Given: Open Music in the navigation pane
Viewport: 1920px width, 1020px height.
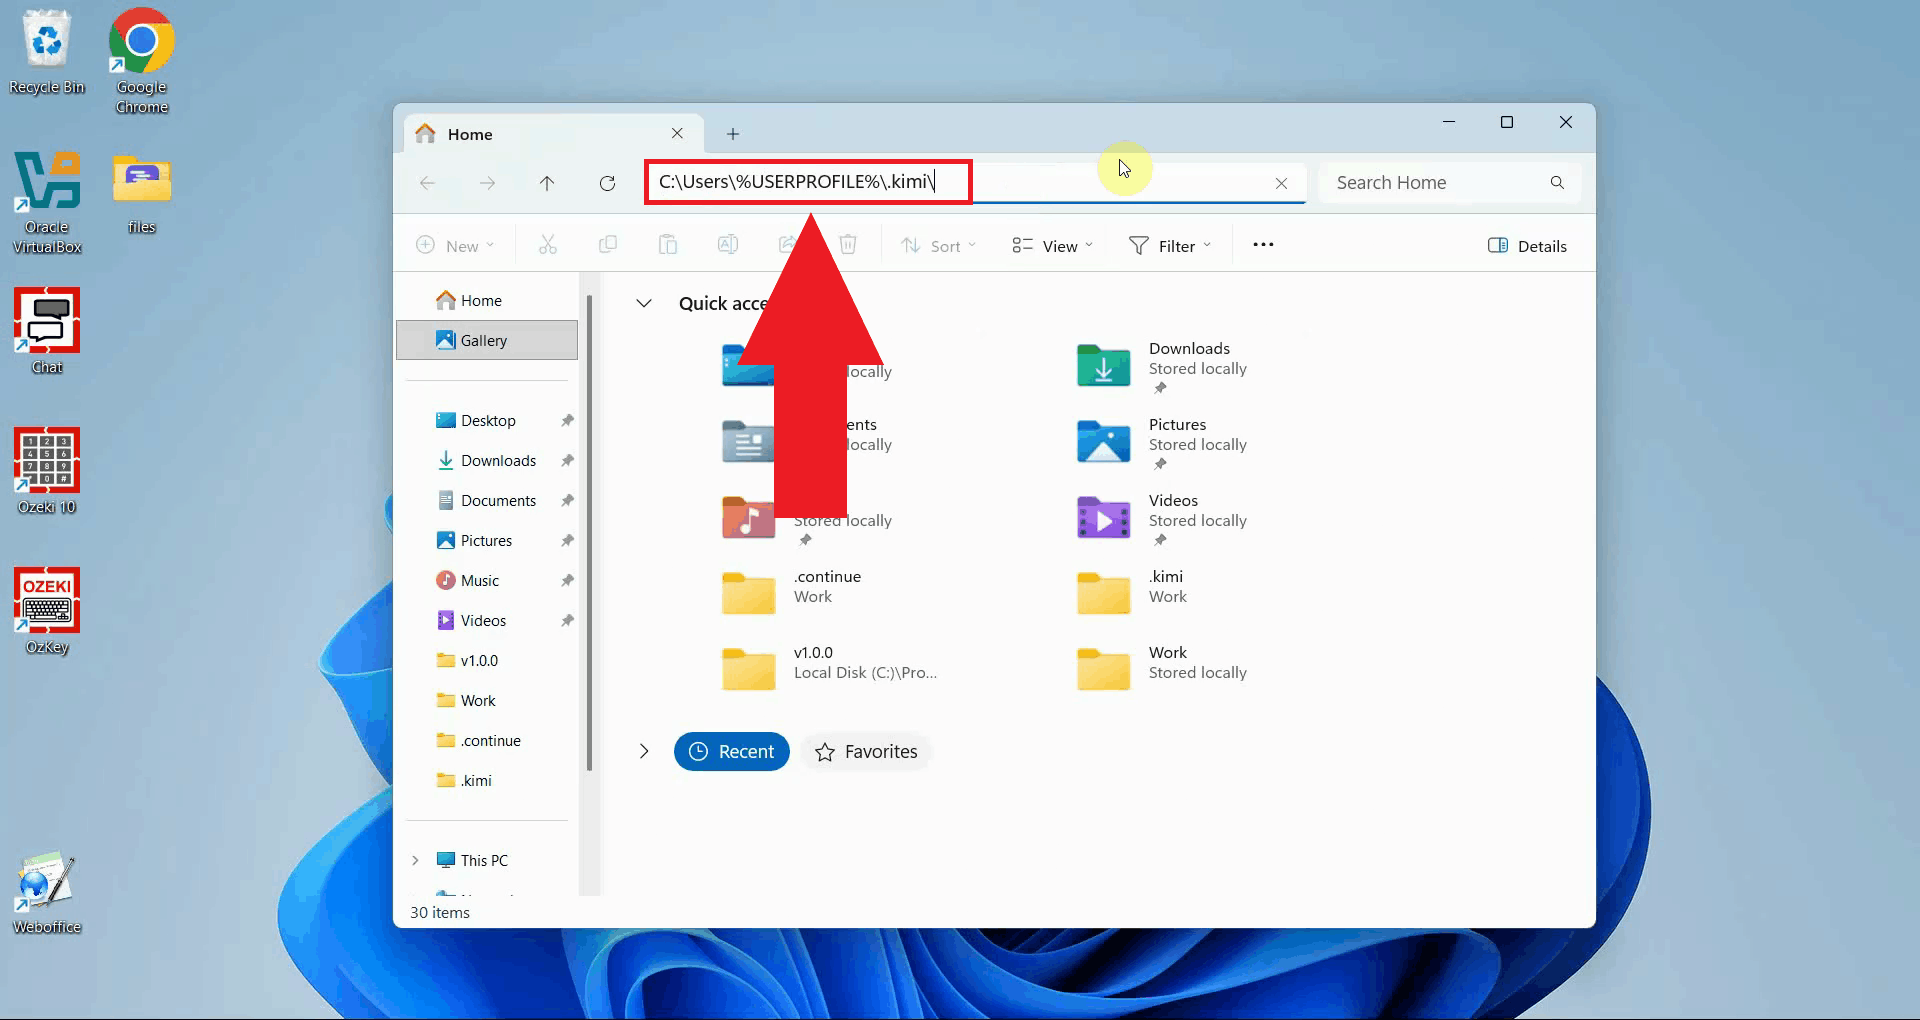Looking at the screenshot, I should (487, 580).
